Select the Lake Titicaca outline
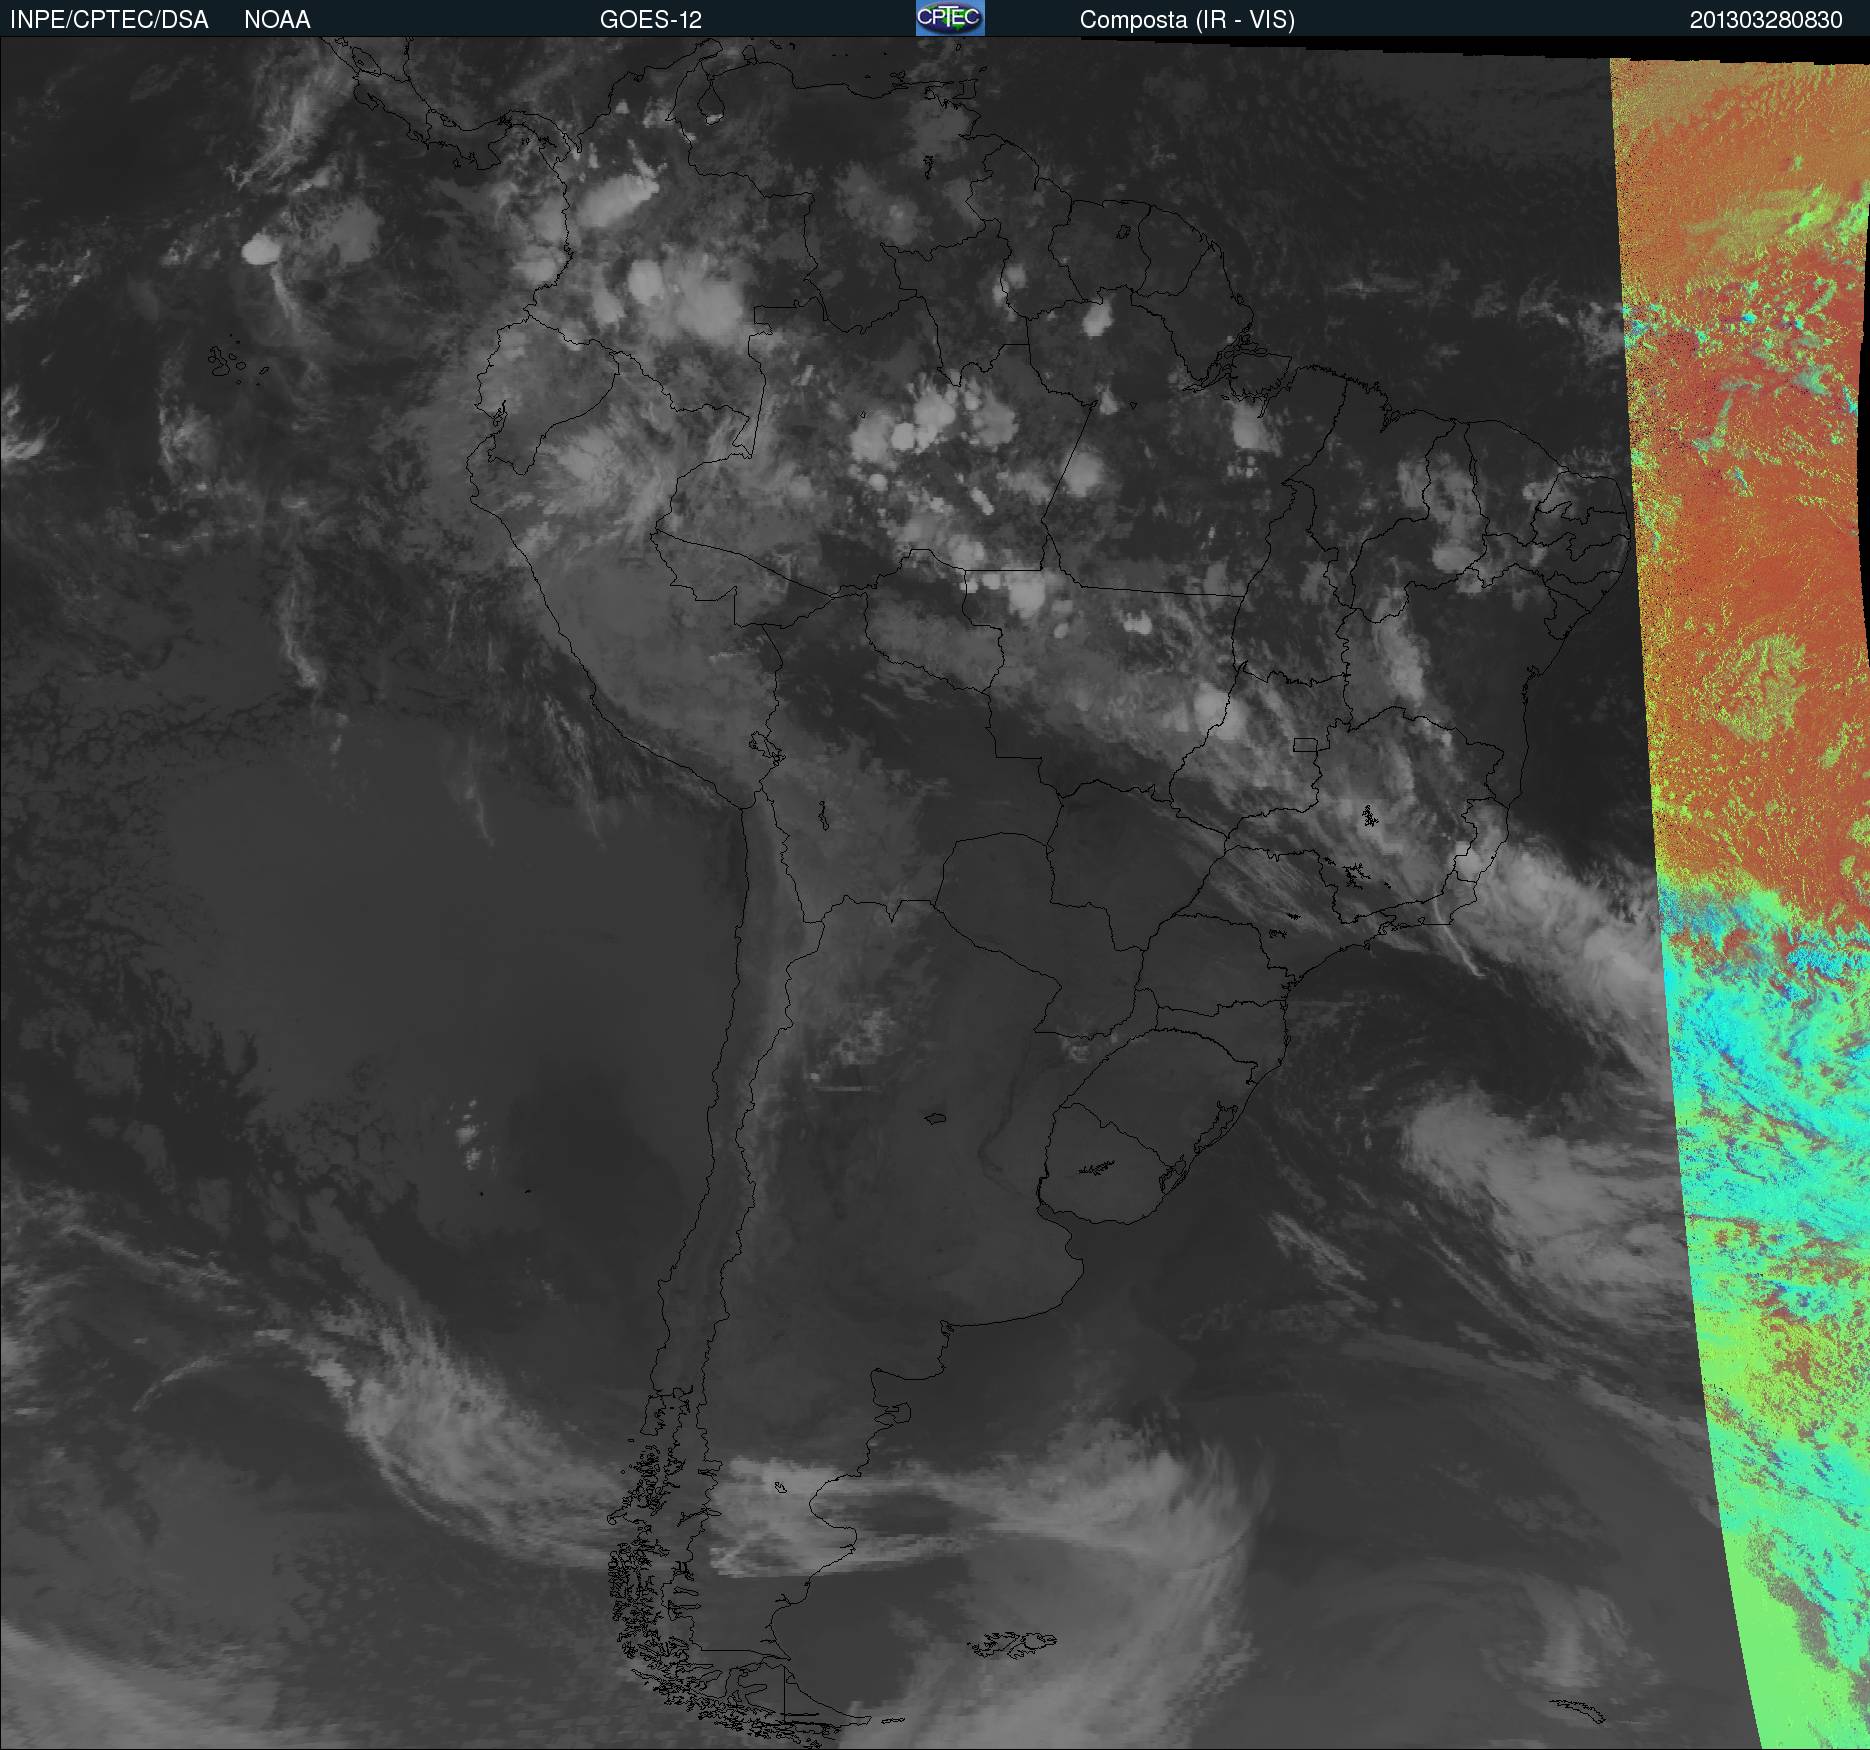 (765, 747)
